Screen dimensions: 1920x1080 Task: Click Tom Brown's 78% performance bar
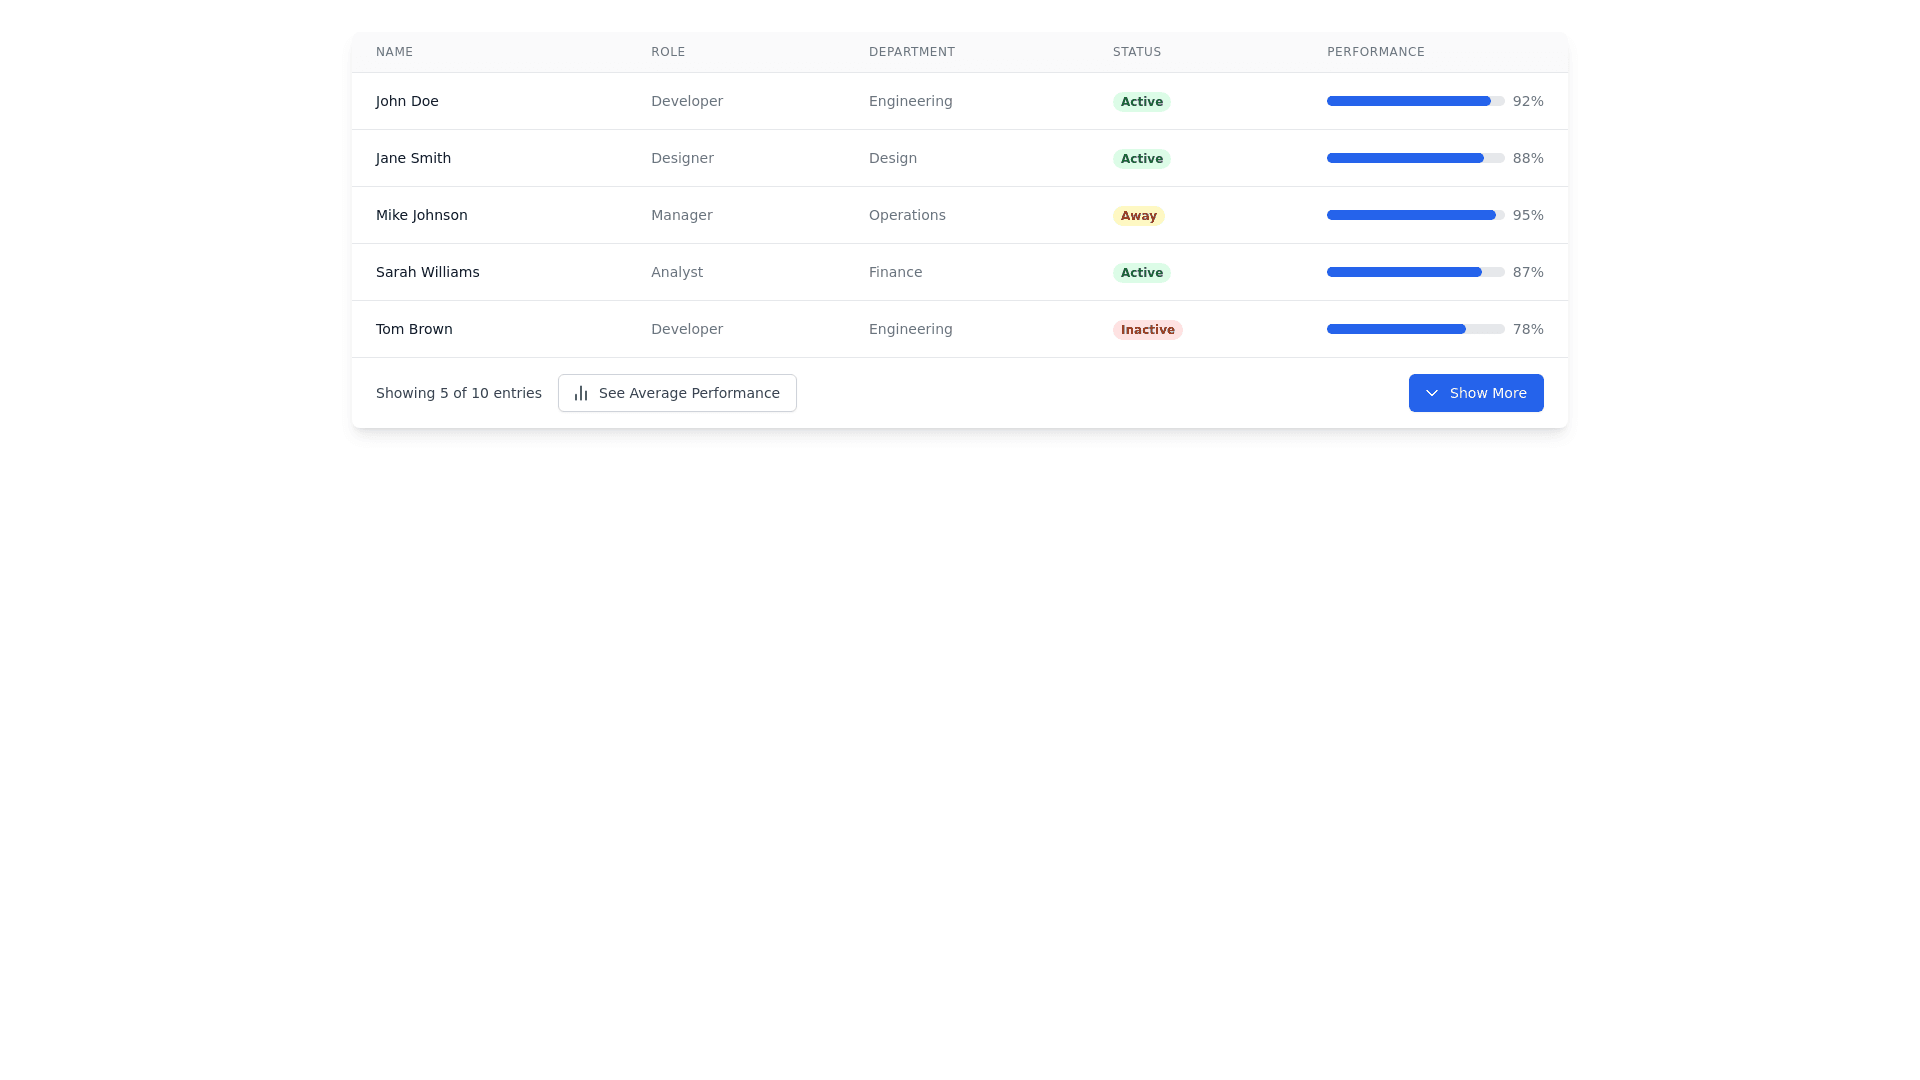[x=1414, y=329]
